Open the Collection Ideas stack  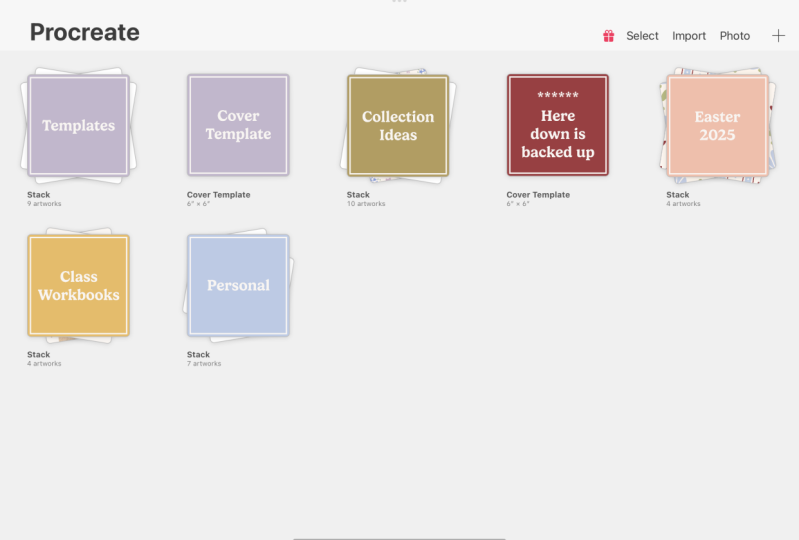coord(398,125)
